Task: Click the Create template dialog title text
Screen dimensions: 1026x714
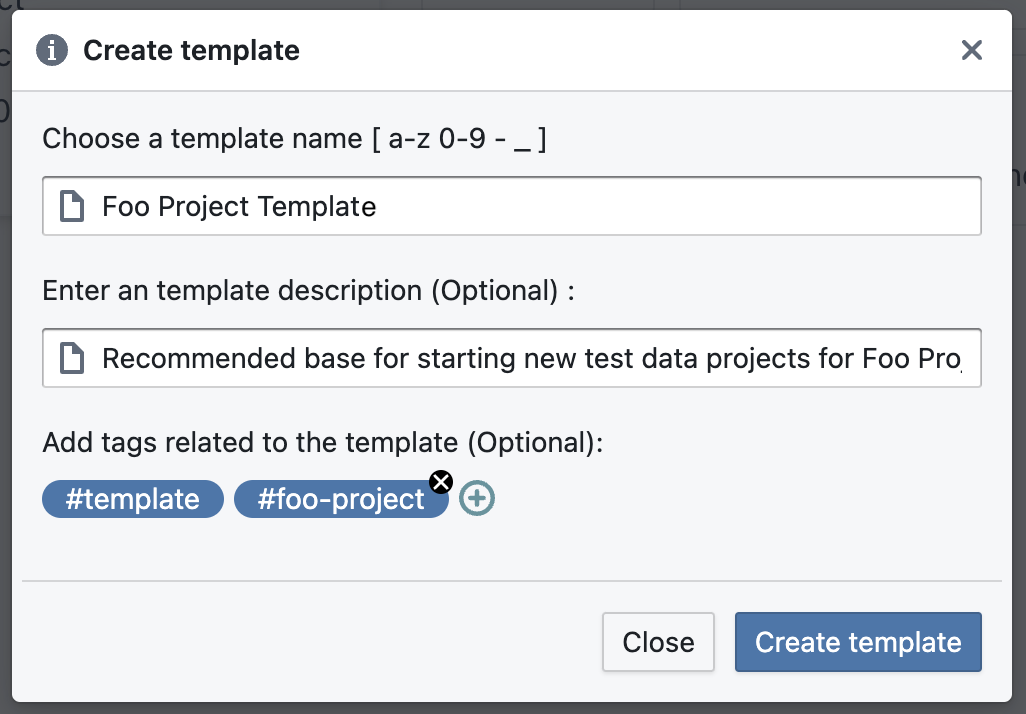Action: pyautogui.click(x=191, y=50)
